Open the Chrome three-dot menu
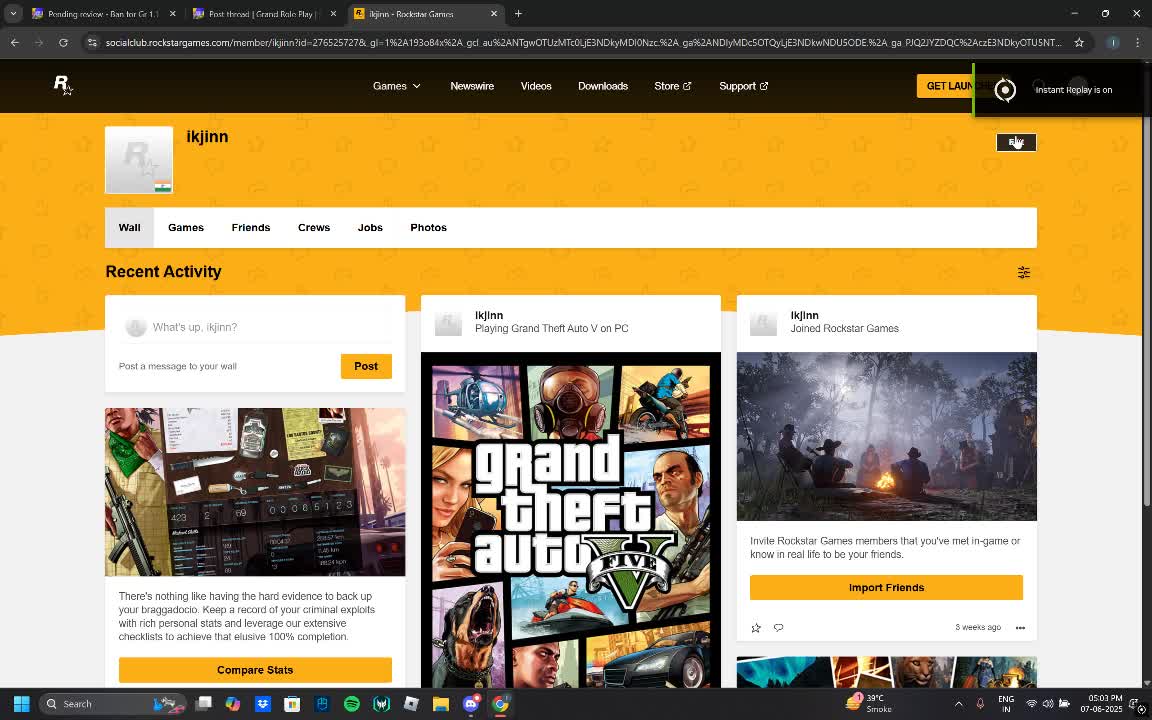The image size is (1152, 720). point(1137,43)
